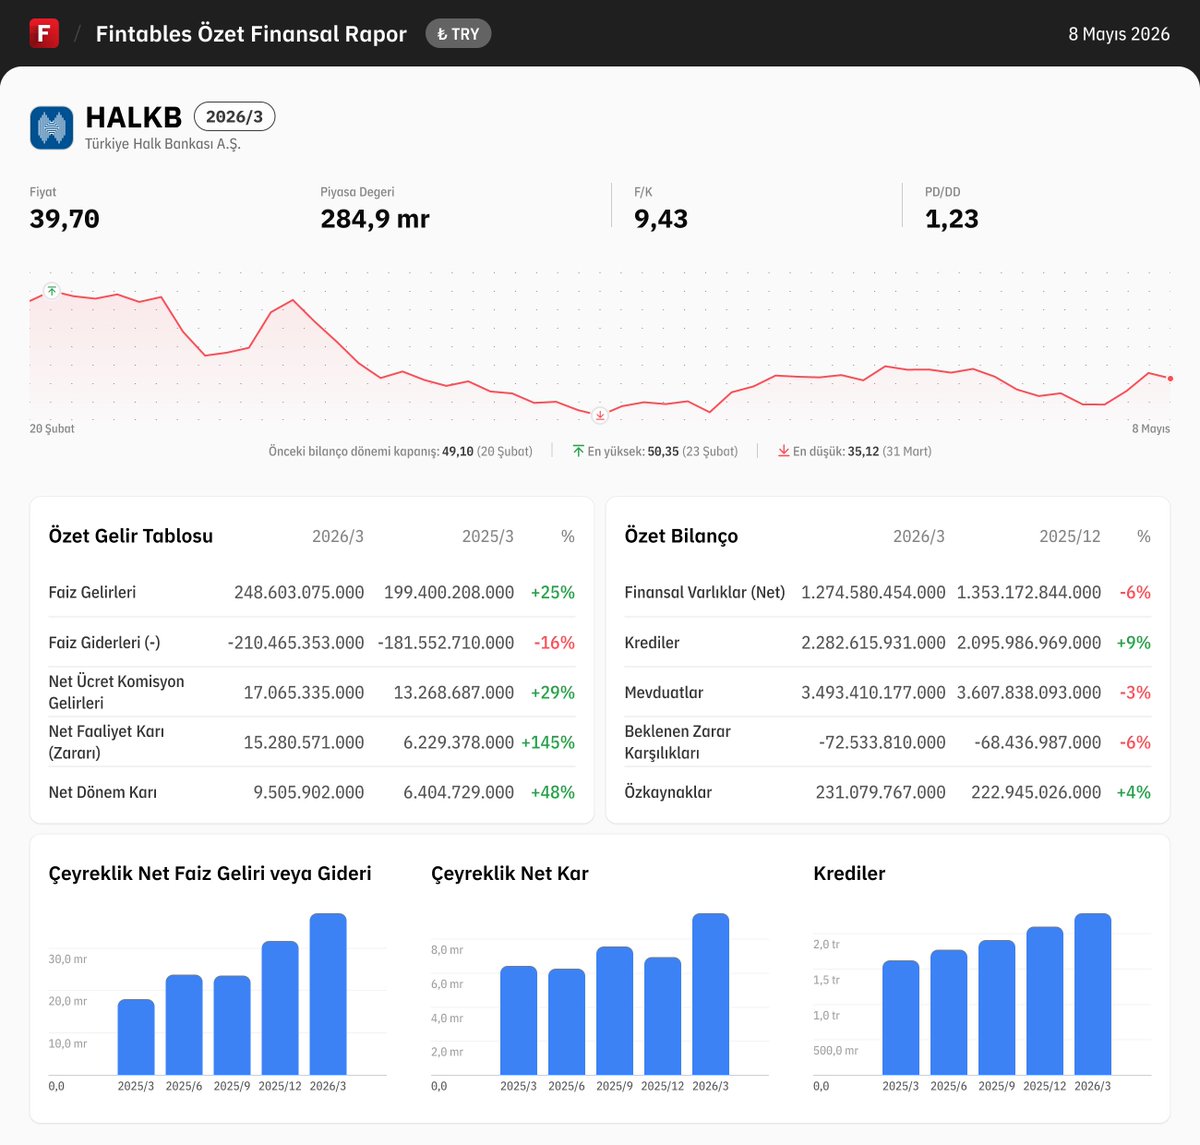Click Net Ücret Komisyon Gelirleri label
This screenshot has height=1145, width=1200.
[x=117, y=692]
